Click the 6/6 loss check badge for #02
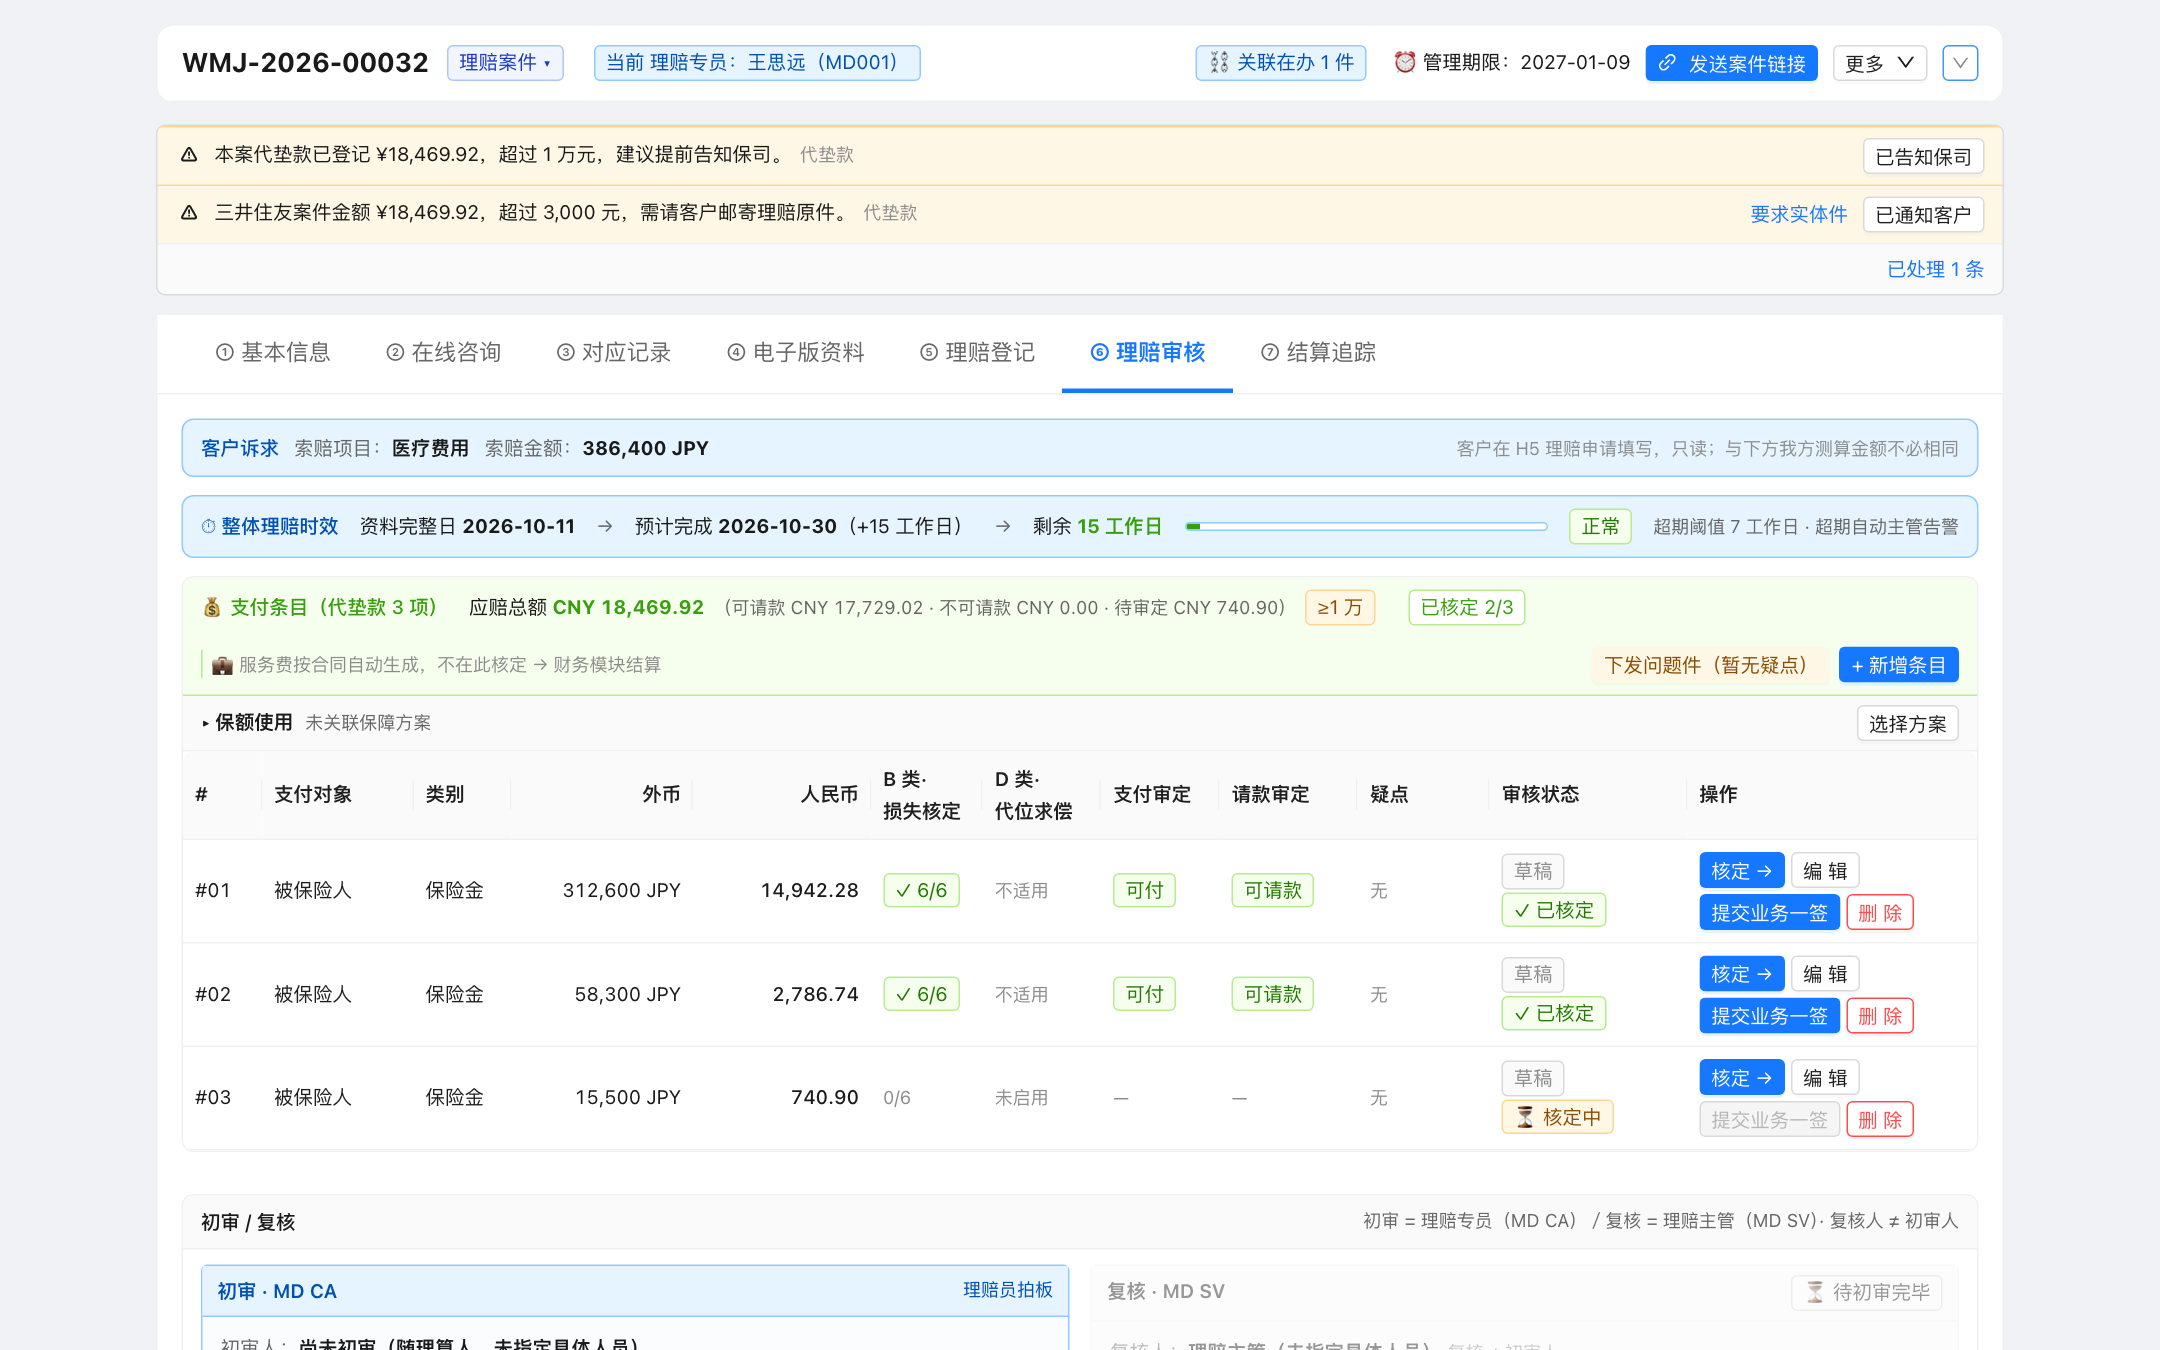This screenshot has height=1350, width=2160. click(921, 994)
